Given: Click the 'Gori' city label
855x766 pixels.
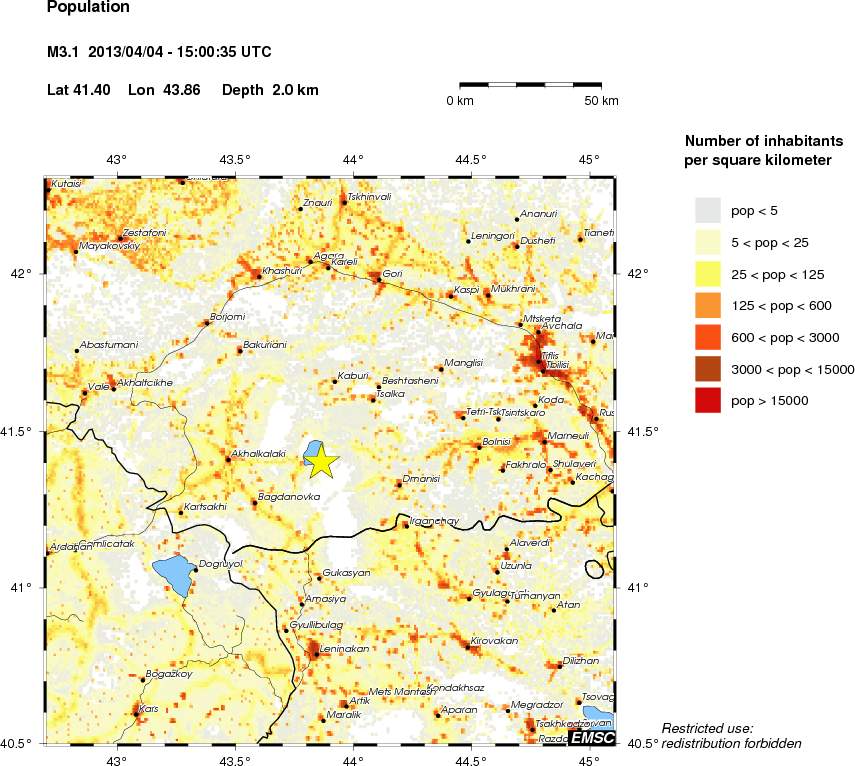Looking at the screenshot, I should click(x=393, y=273).
